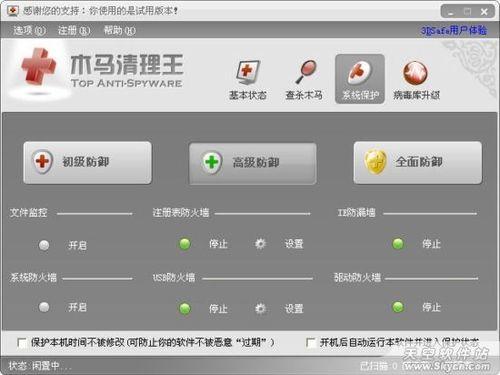Click 开启 for 文件监控
Viewport: 500px width, 375px height.
pos(77,246)
